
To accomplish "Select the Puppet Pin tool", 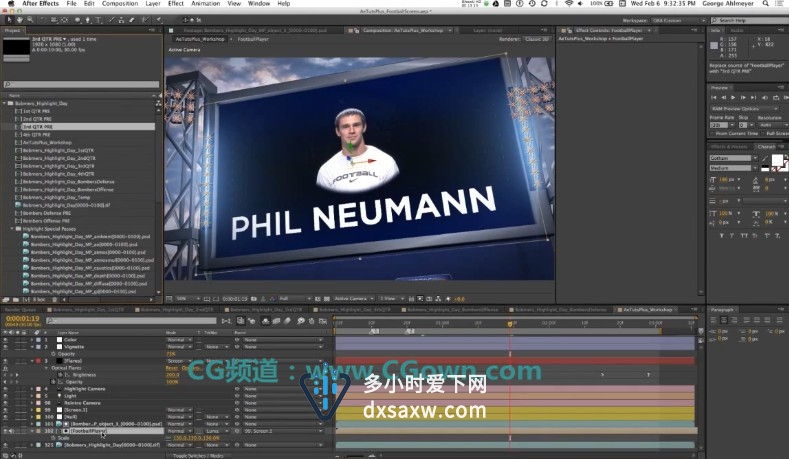I will (159, 20).
